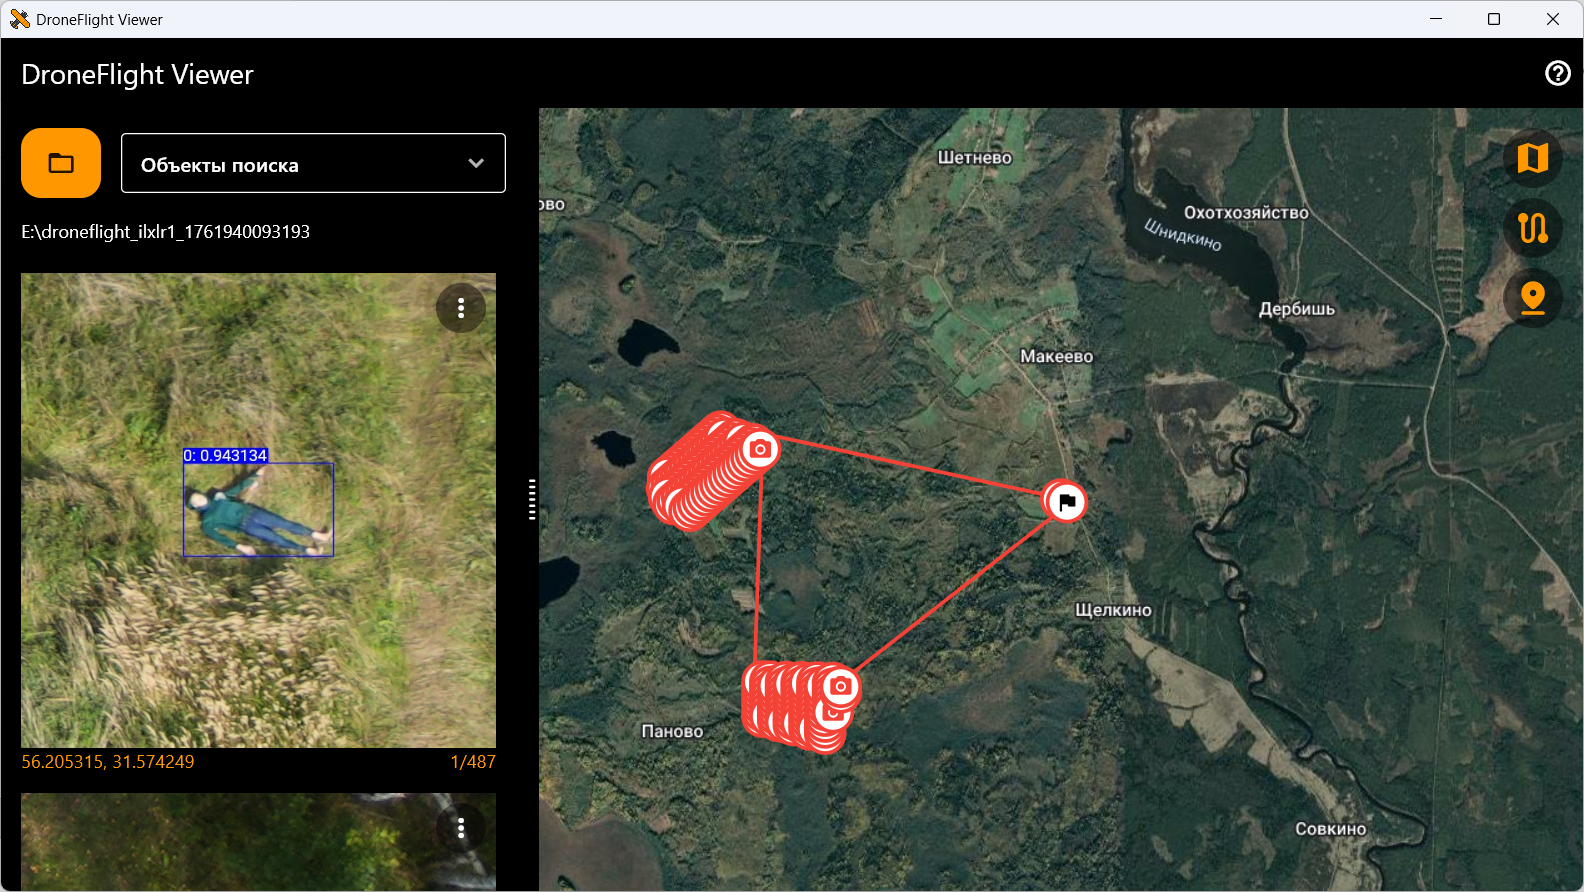Open the folder selection button

point(61,163)
